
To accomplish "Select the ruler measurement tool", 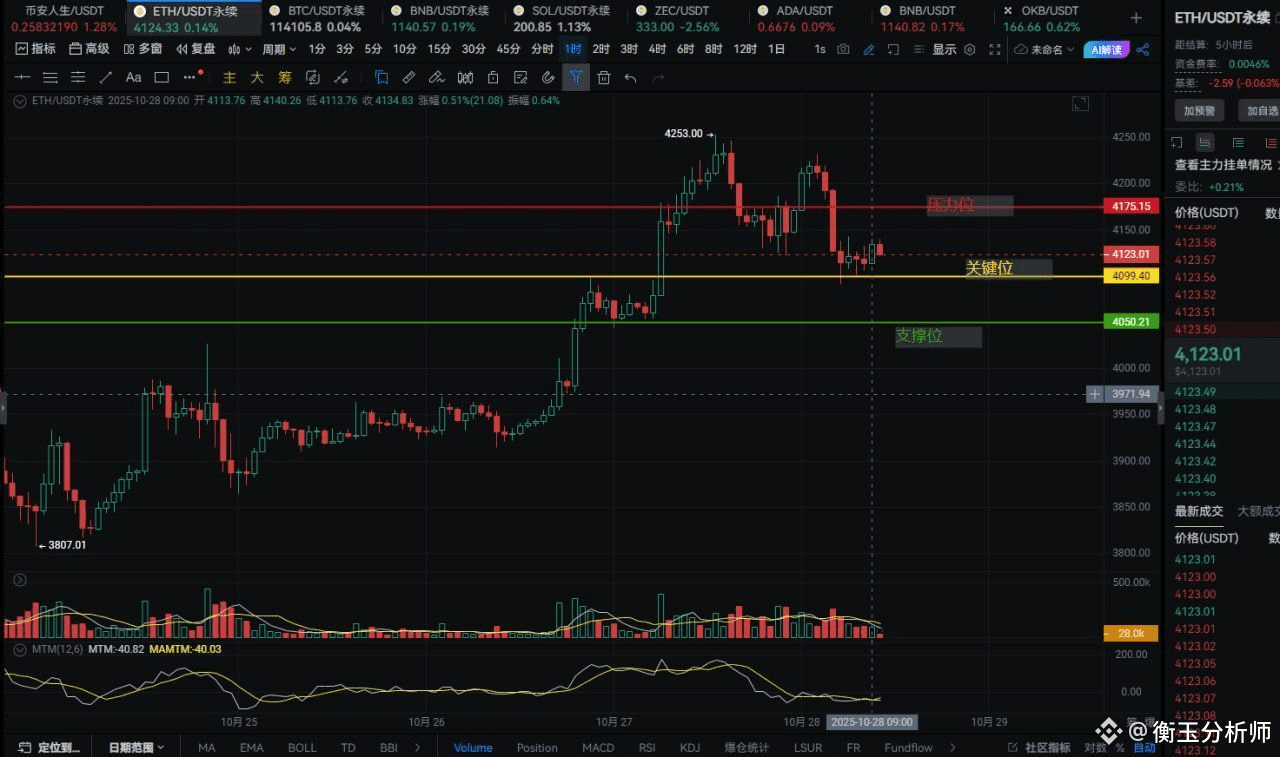I will pos(409,77).
